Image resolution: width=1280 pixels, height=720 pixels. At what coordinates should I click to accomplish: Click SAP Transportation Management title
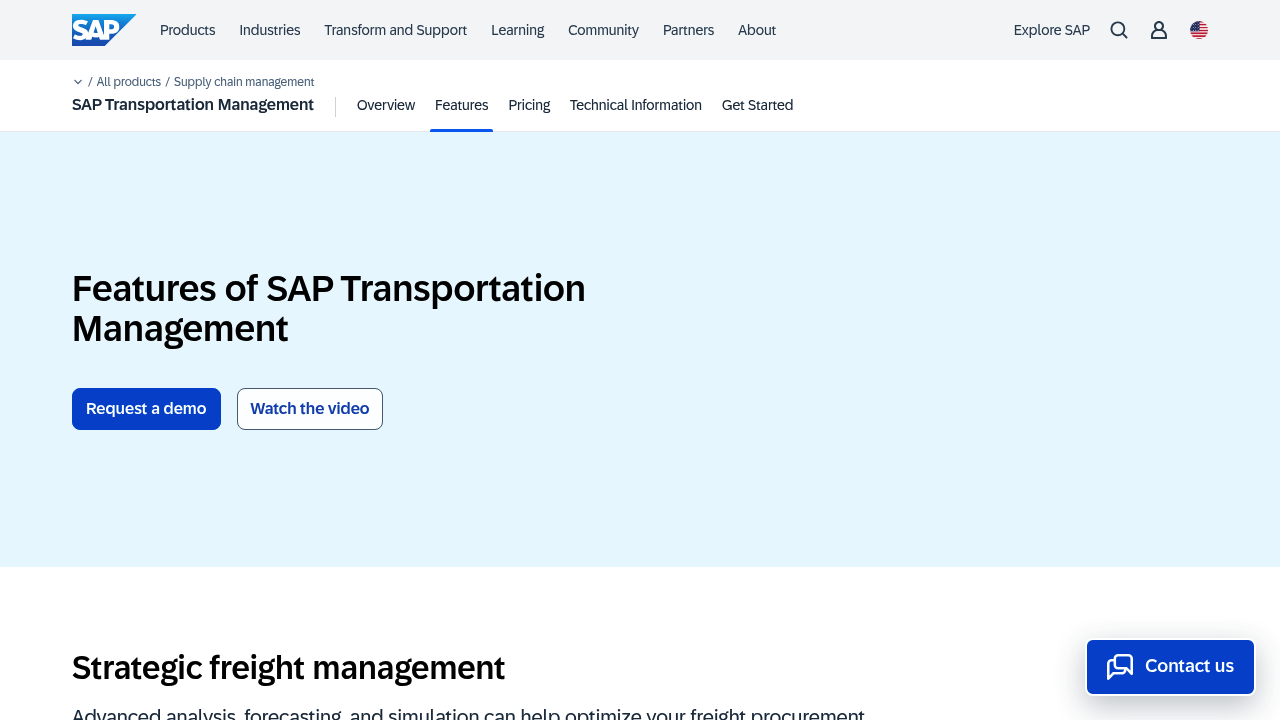tap(193, 105)
